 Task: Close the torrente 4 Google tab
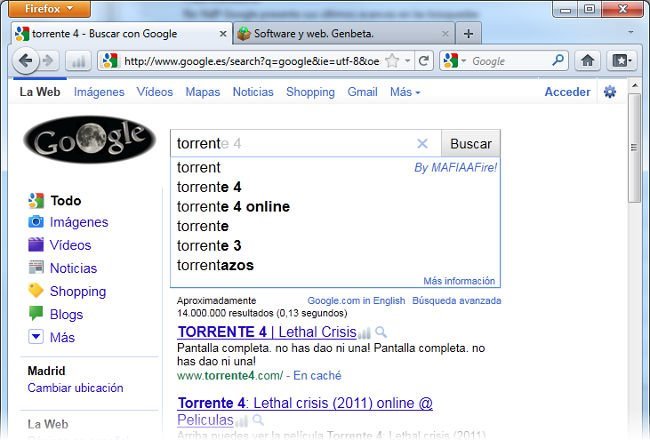point(223,34)
